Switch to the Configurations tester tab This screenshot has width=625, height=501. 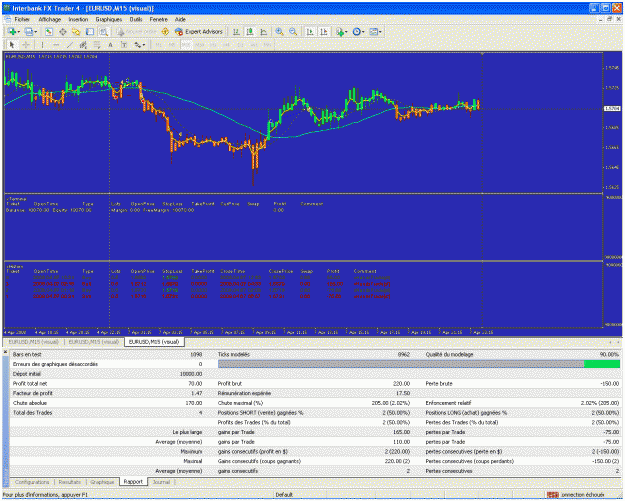click(32, 482)
